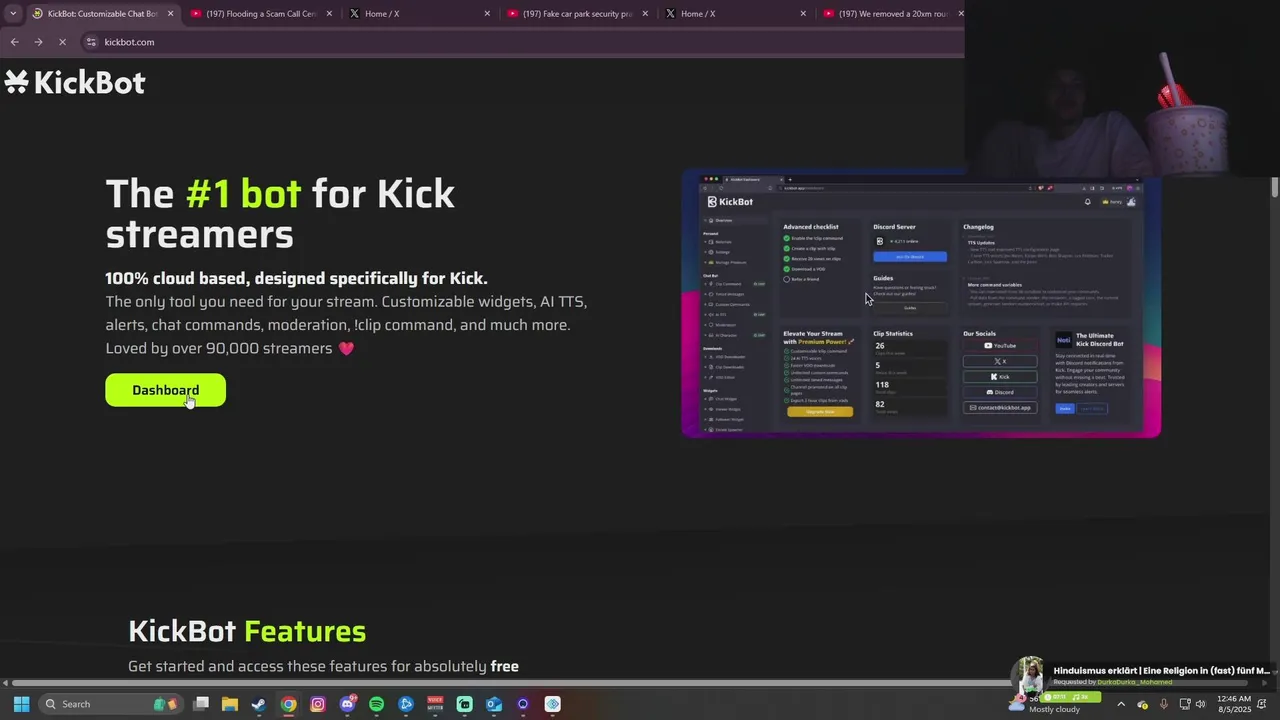Close the Fake car park security tab
The image size is (1280, 720).
coord(645,14)
